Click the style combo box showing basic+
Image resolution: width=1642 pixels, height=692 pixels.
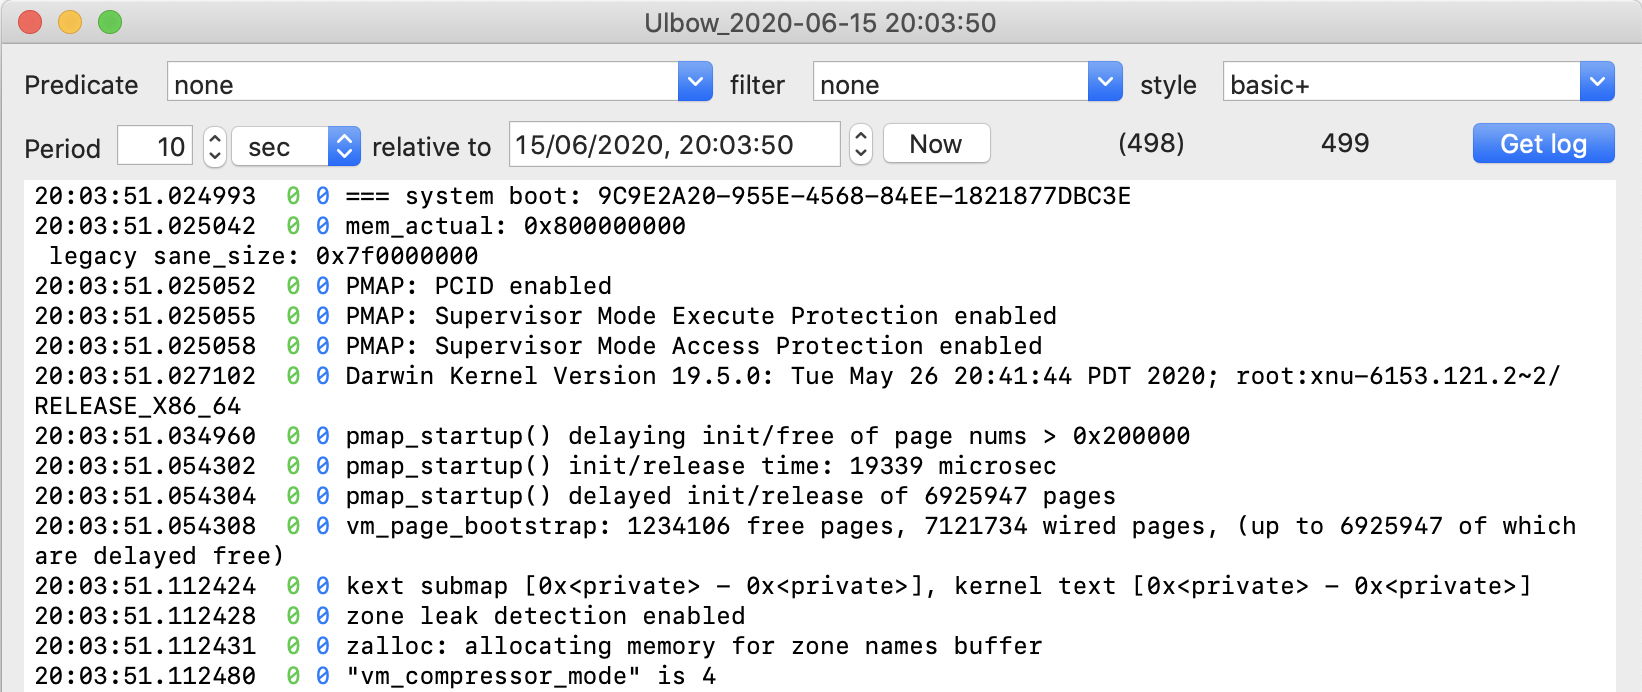click(1400, 84)
